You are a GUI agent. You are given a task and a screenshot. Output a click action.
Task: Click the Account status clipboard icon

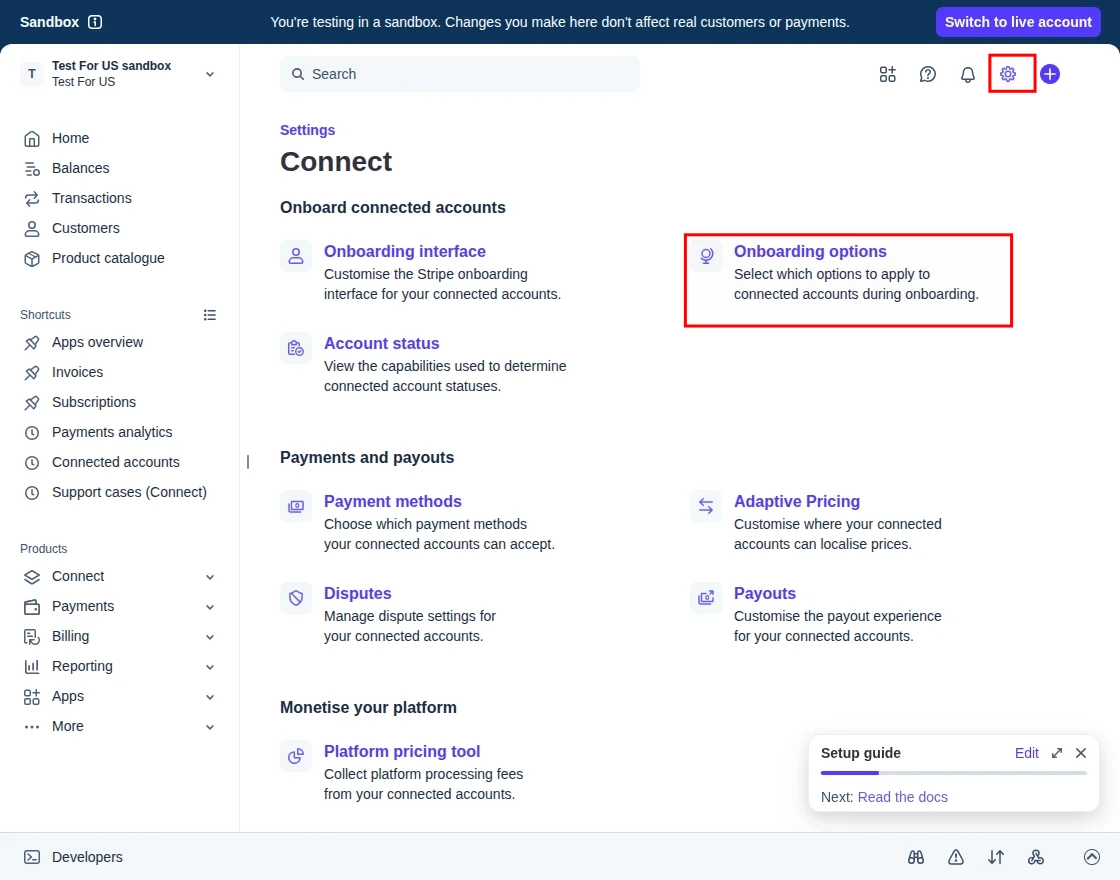tap(296, 348)
